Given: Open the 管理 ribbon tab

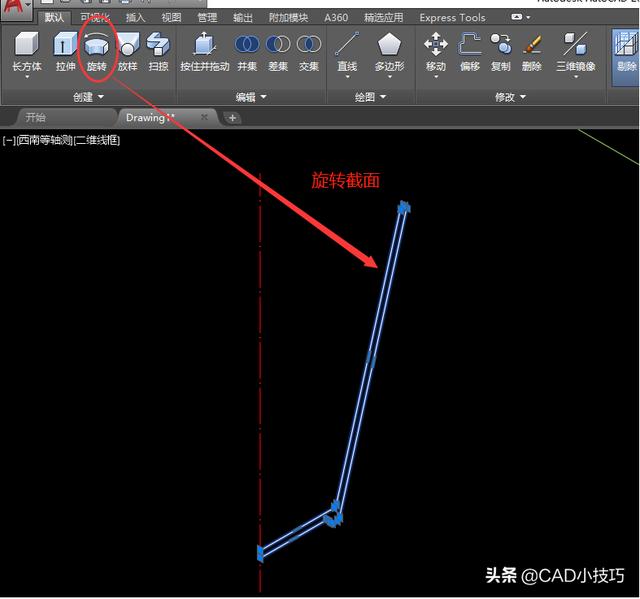Looking at the screenshot, I should click(207, 18).
